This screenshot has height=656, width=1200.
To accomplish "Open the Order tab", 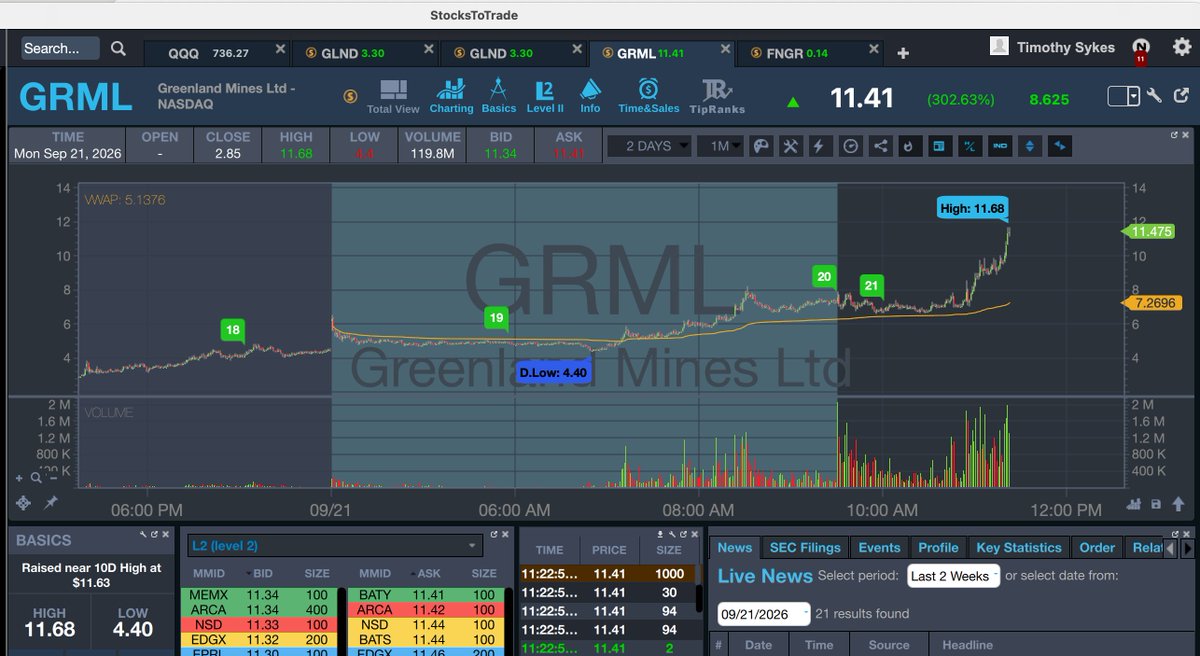I will 1097,547.
